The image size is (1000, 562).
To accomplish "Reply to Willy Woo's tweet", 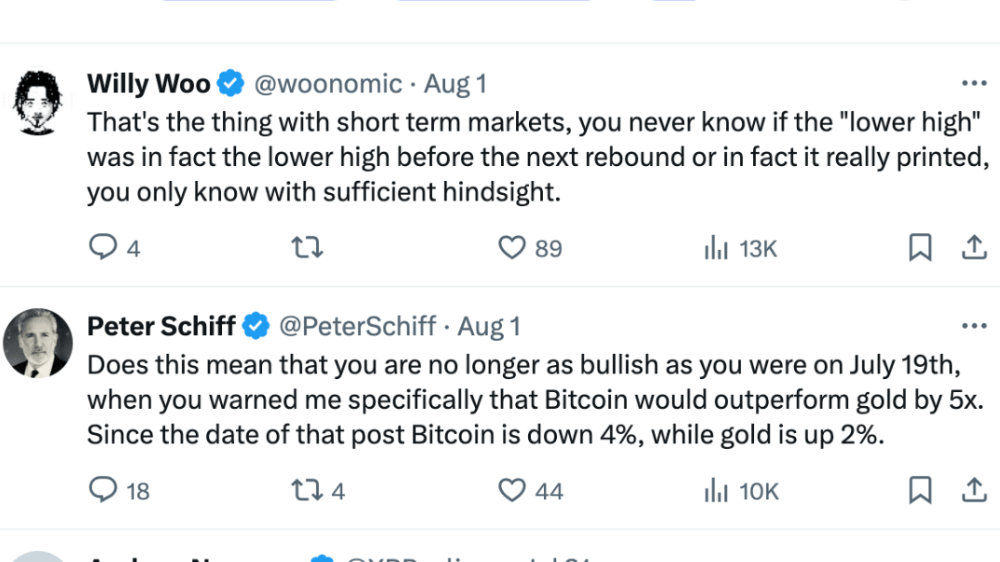I will (x=104, y=248).
